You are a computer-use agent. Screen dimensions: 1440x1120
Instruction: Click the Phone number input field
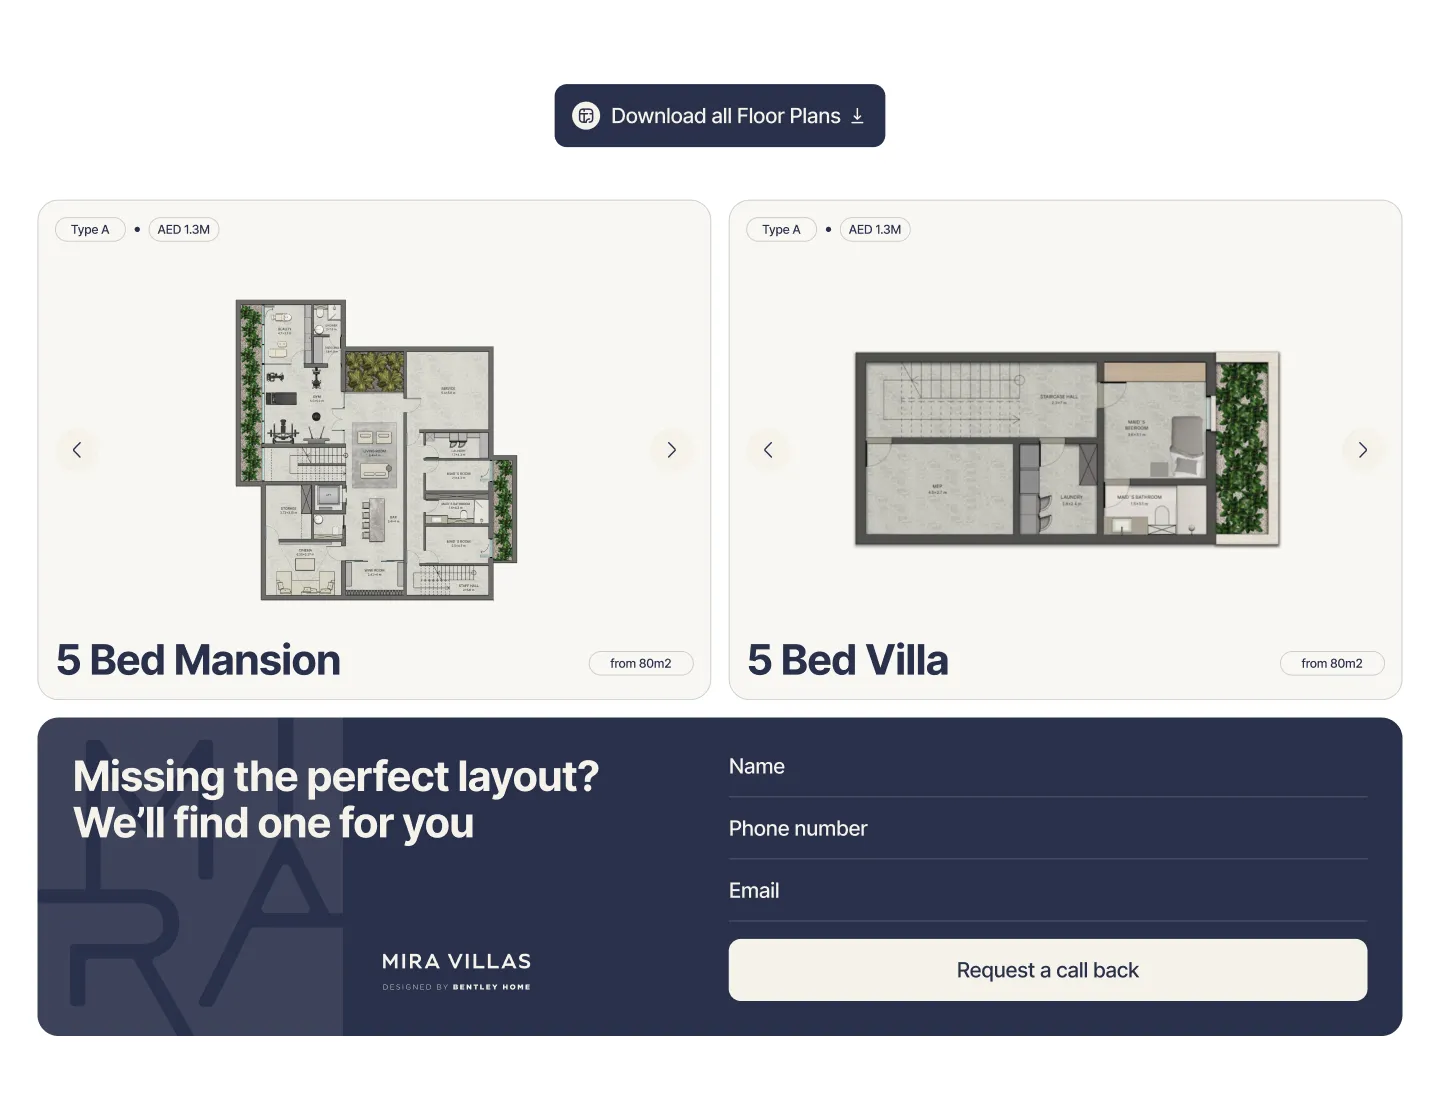click(1047, 828)
